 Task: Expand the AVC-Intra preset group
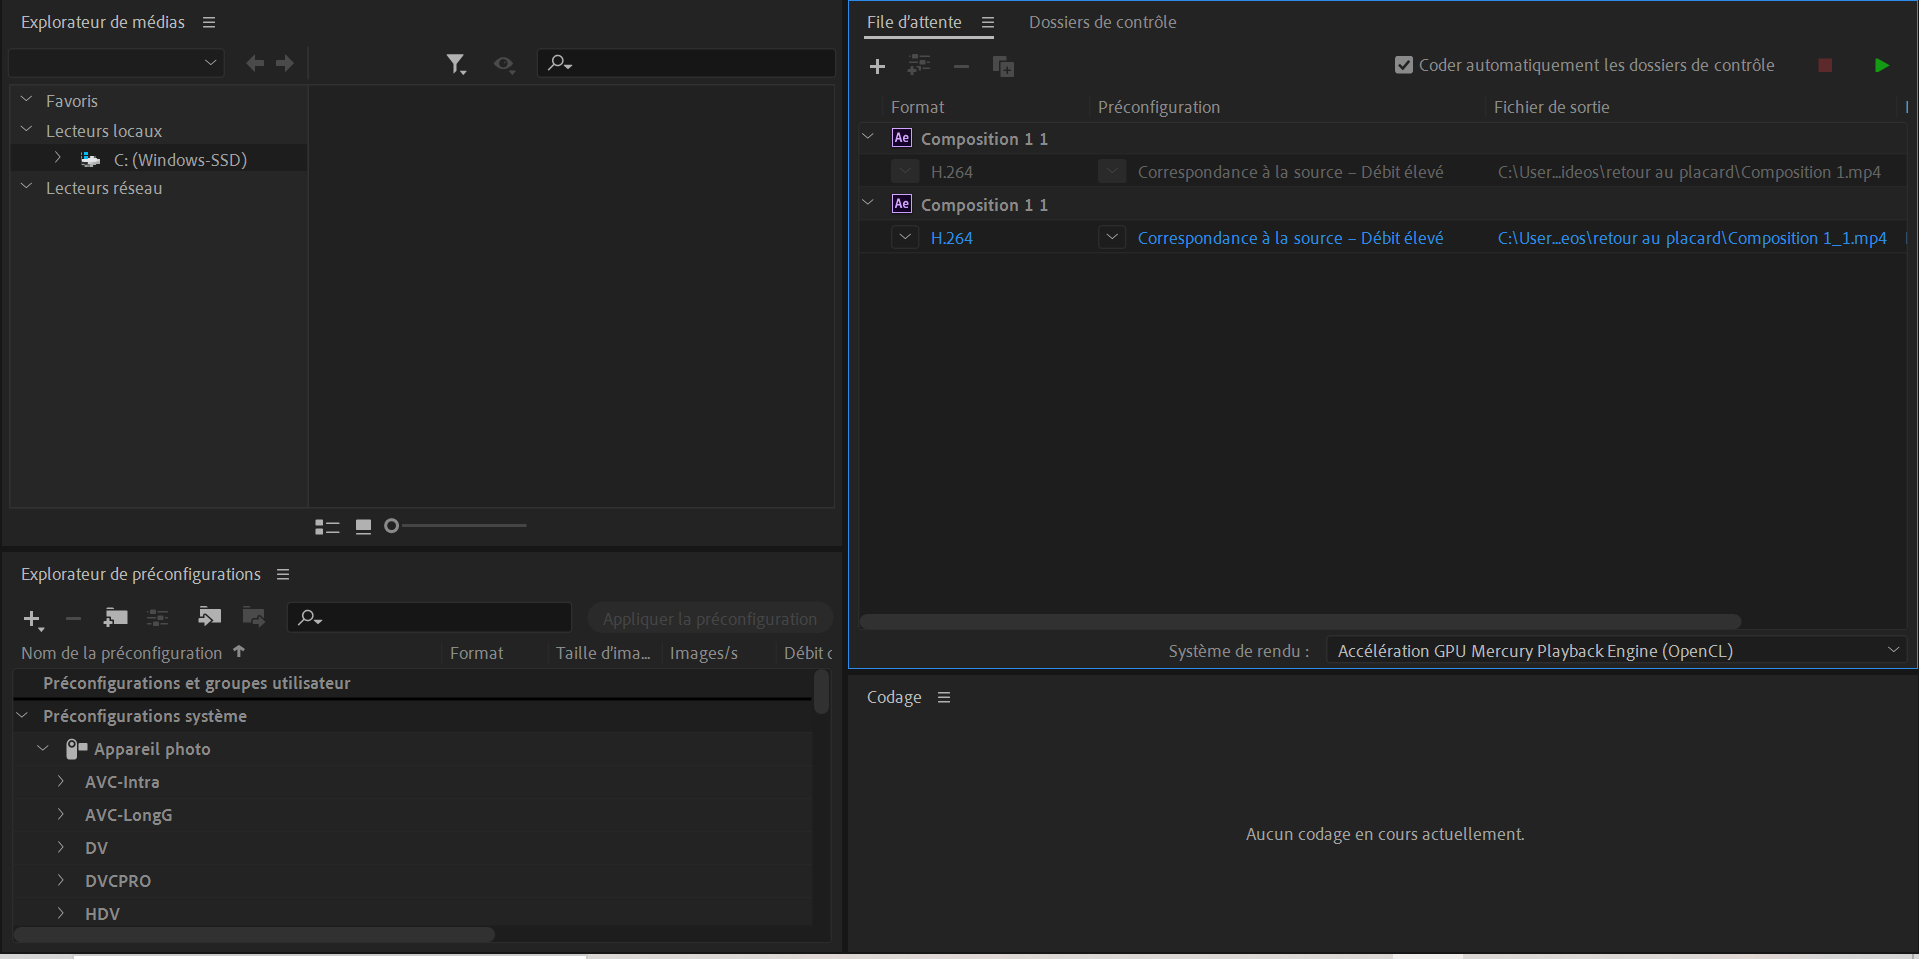click(x=61, y=781)
